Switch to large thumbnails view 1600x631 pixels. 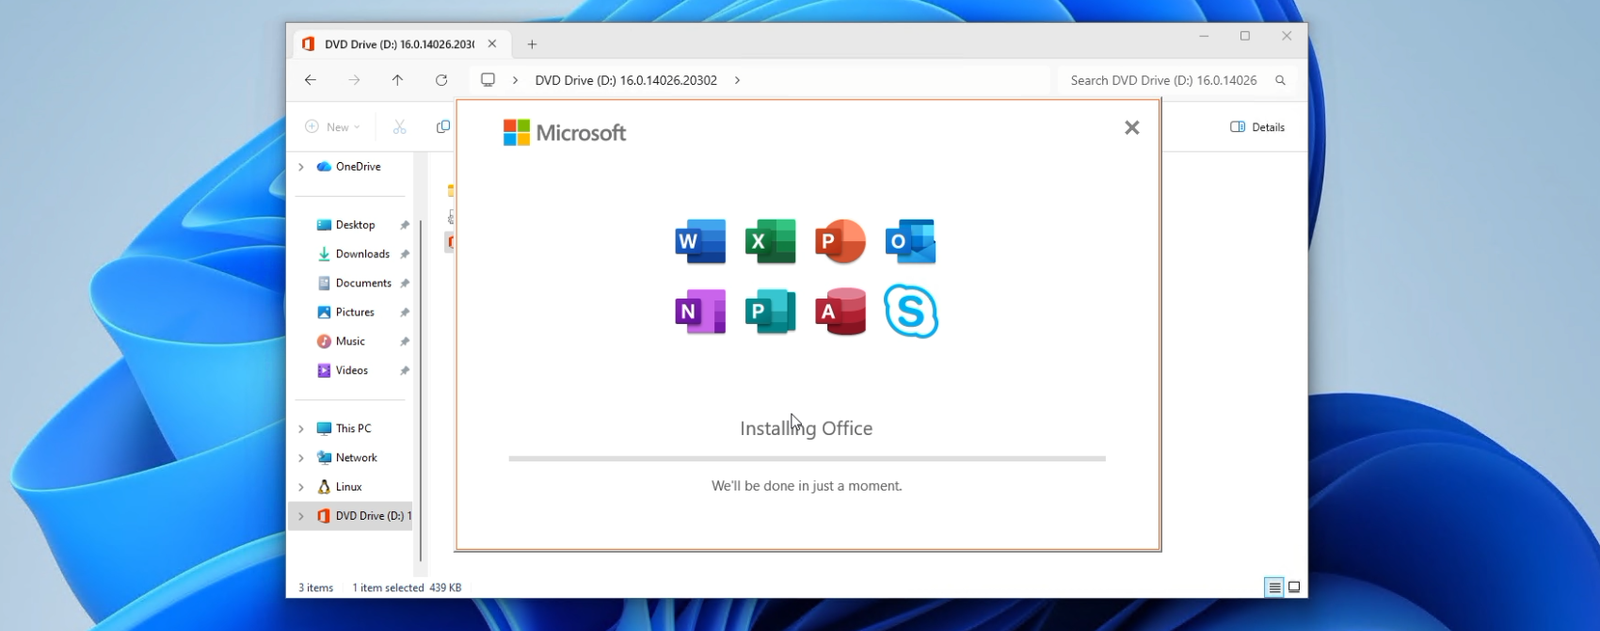pos(1294,588)
